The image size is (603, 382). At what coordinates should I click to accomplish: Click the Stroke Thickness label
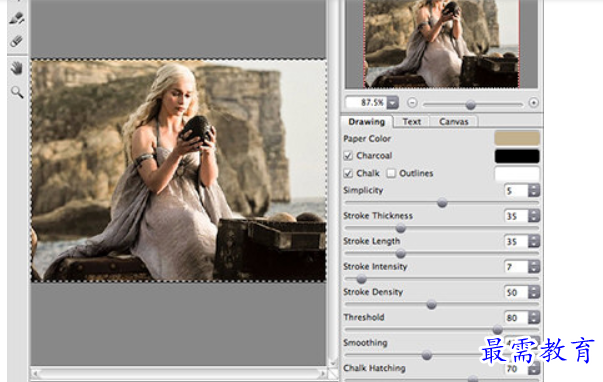pyautogui.click(x=378, y=216)
